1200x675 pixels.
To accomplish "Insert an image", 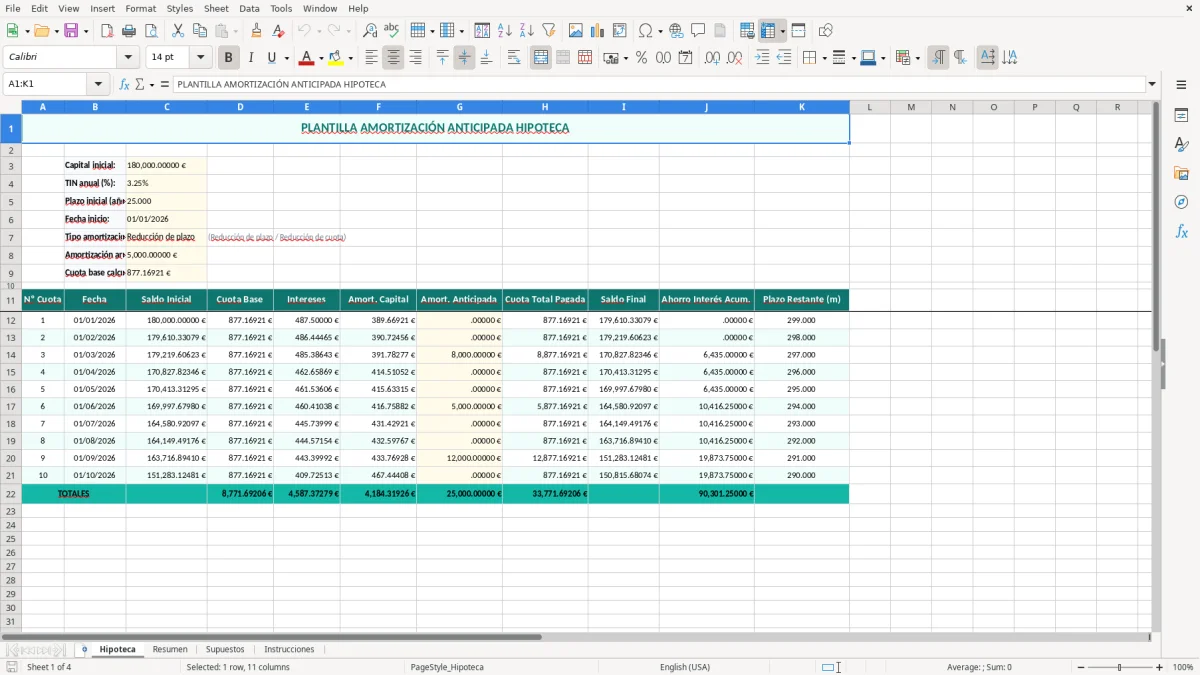I will coord(576,31).
